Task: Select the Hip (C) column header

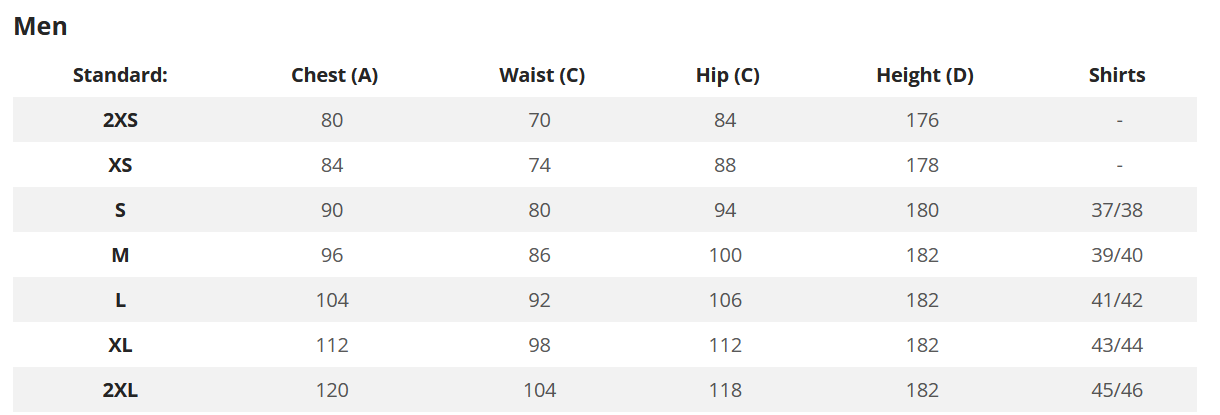Action: point(727,75)
